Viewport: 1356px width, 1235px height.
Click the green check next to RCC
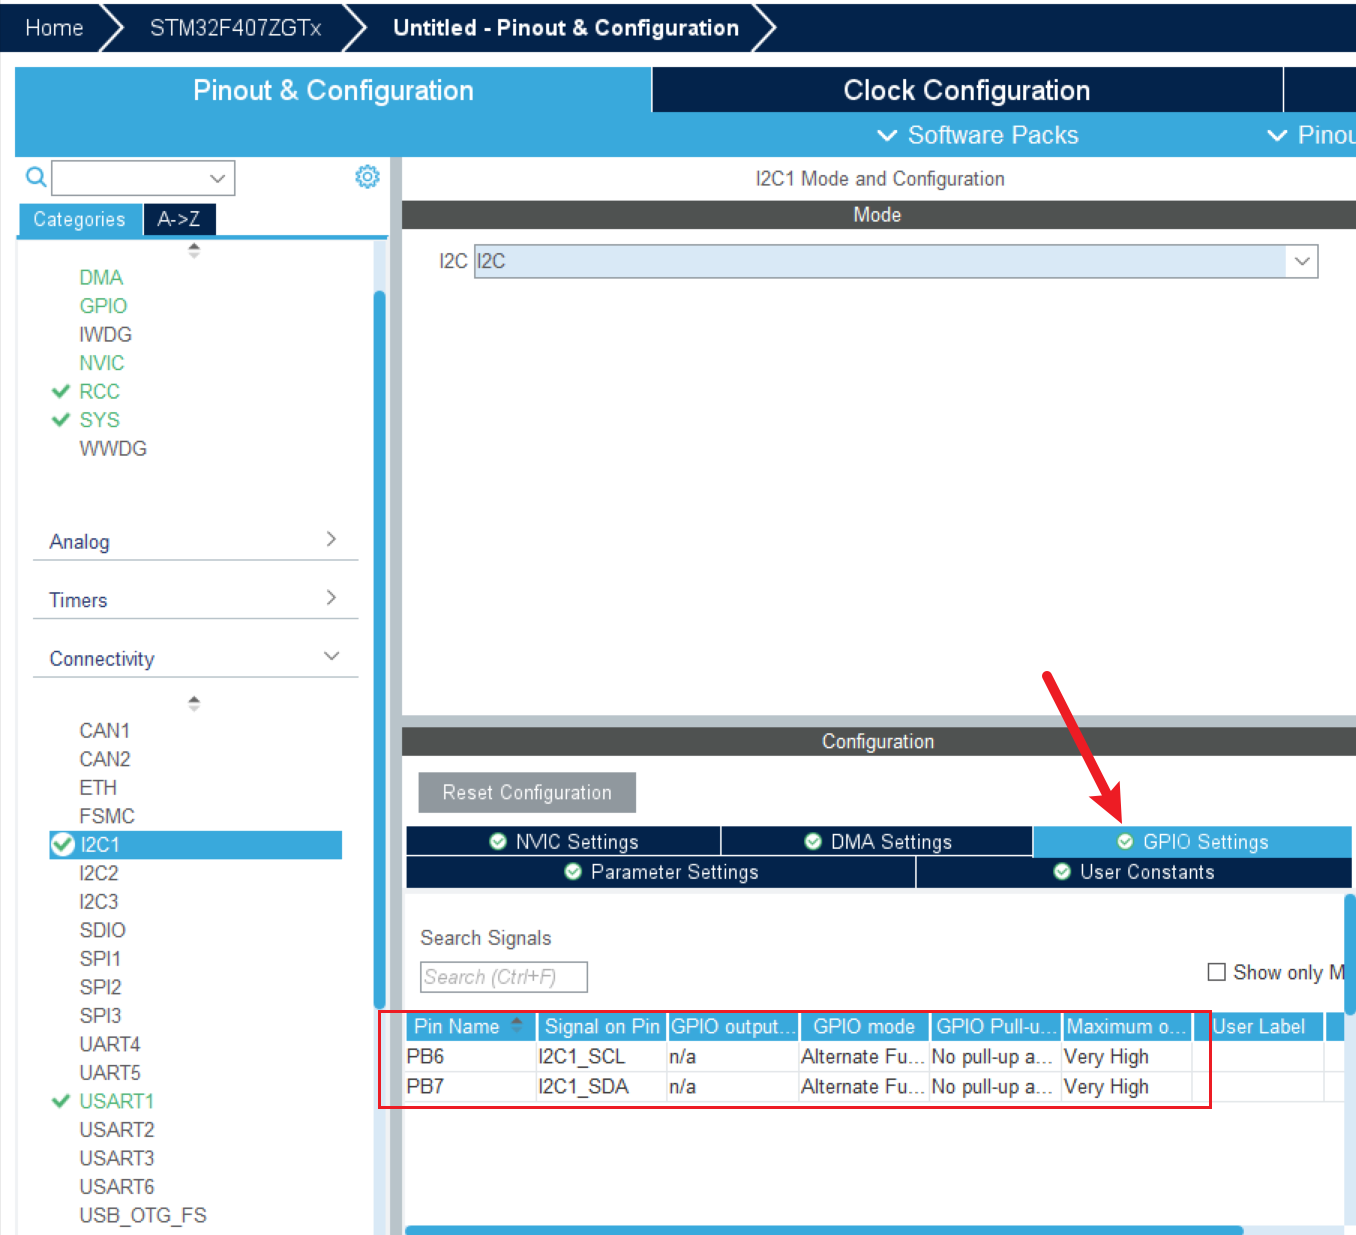[61, 391]
